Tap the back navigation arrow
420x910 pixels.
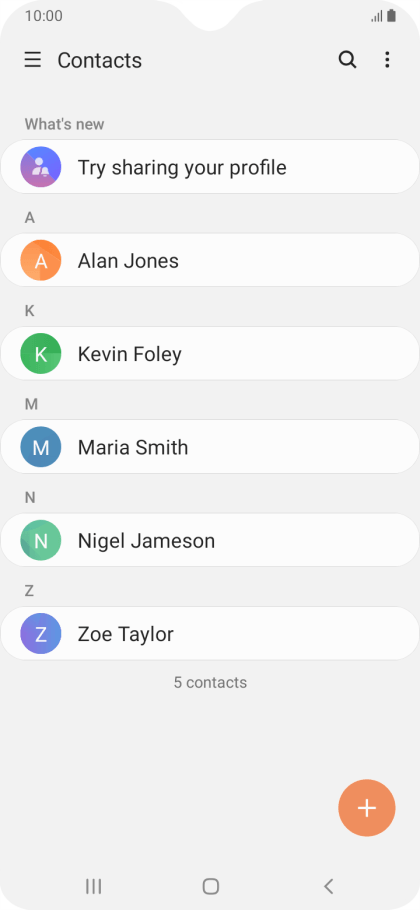[x=328, y=886]
